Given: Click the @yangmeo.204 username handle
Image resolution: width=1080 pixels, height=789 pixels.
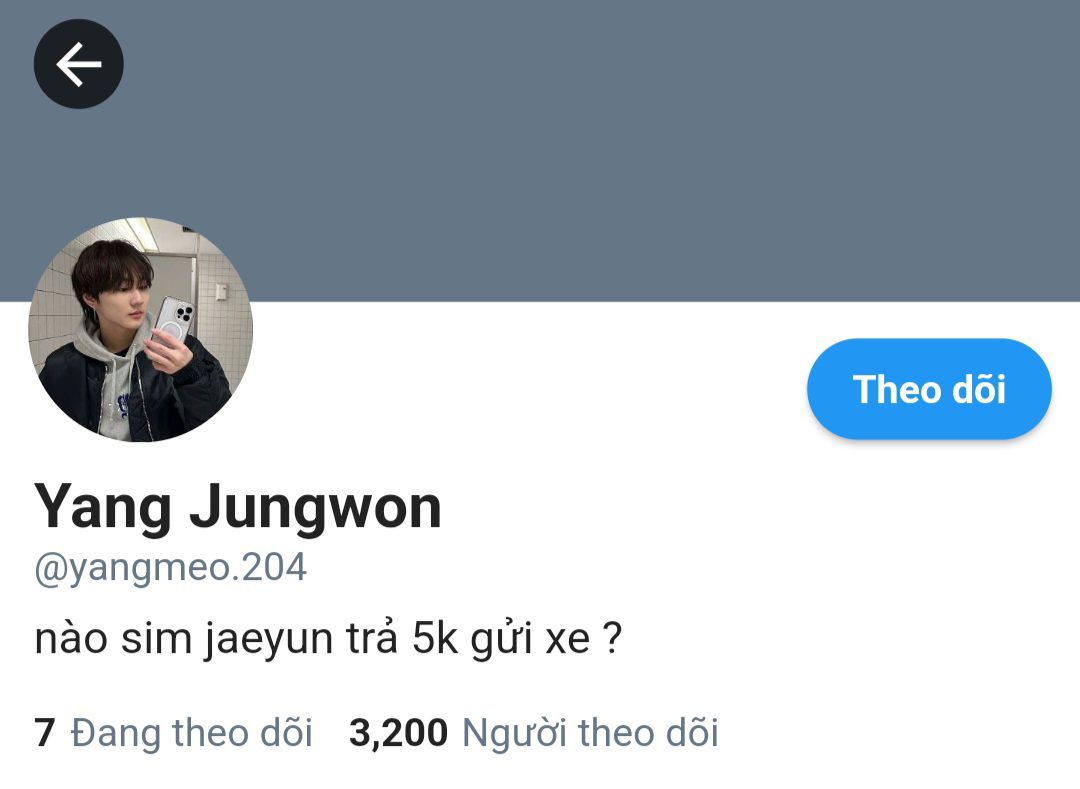Looking at the screenshot, I should click(170, 568).
